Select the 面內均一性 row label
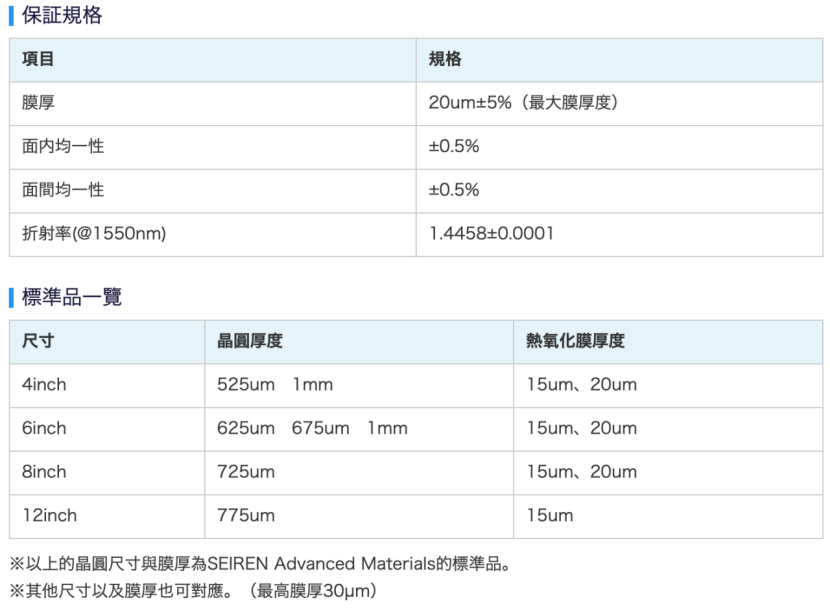Image resolution: width=830 pixels, height=612 pixels. coord(63,147)
